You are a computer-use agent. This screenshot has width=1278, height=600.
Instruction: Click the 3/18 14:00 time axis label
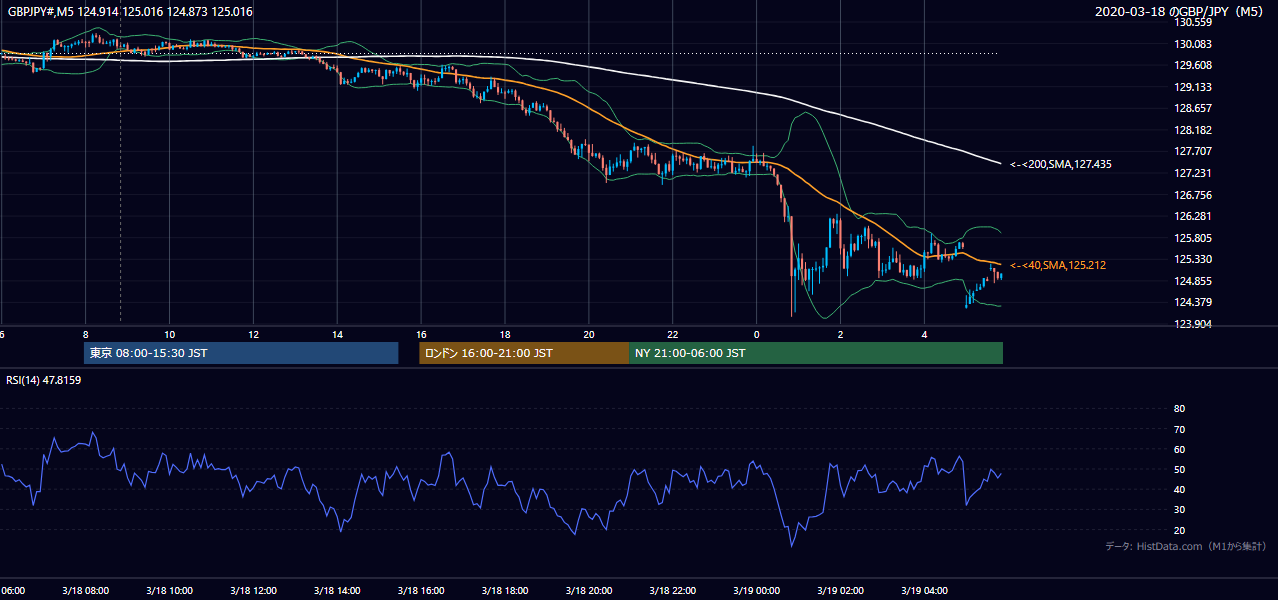point(336,591)
